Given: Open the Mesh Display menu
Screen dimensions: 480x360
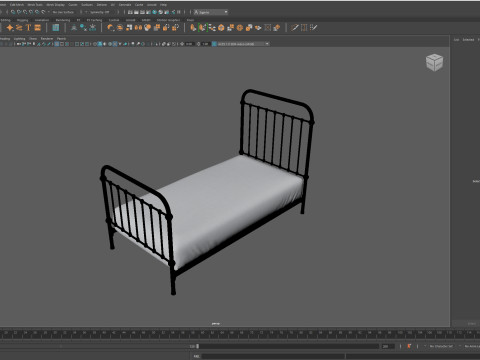Looking at the screenshot, I should click(55, 5).
